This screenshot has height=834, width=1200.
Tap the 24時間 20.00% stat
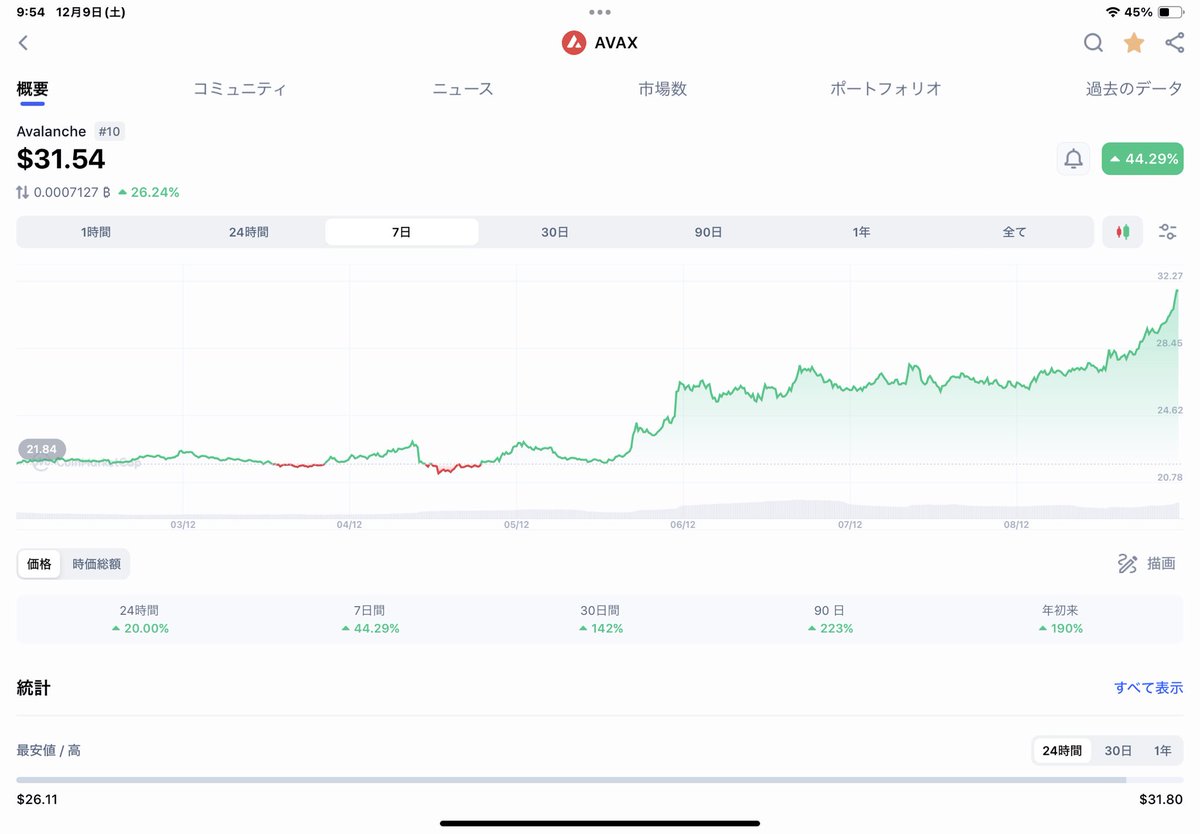tap(139, 619)
